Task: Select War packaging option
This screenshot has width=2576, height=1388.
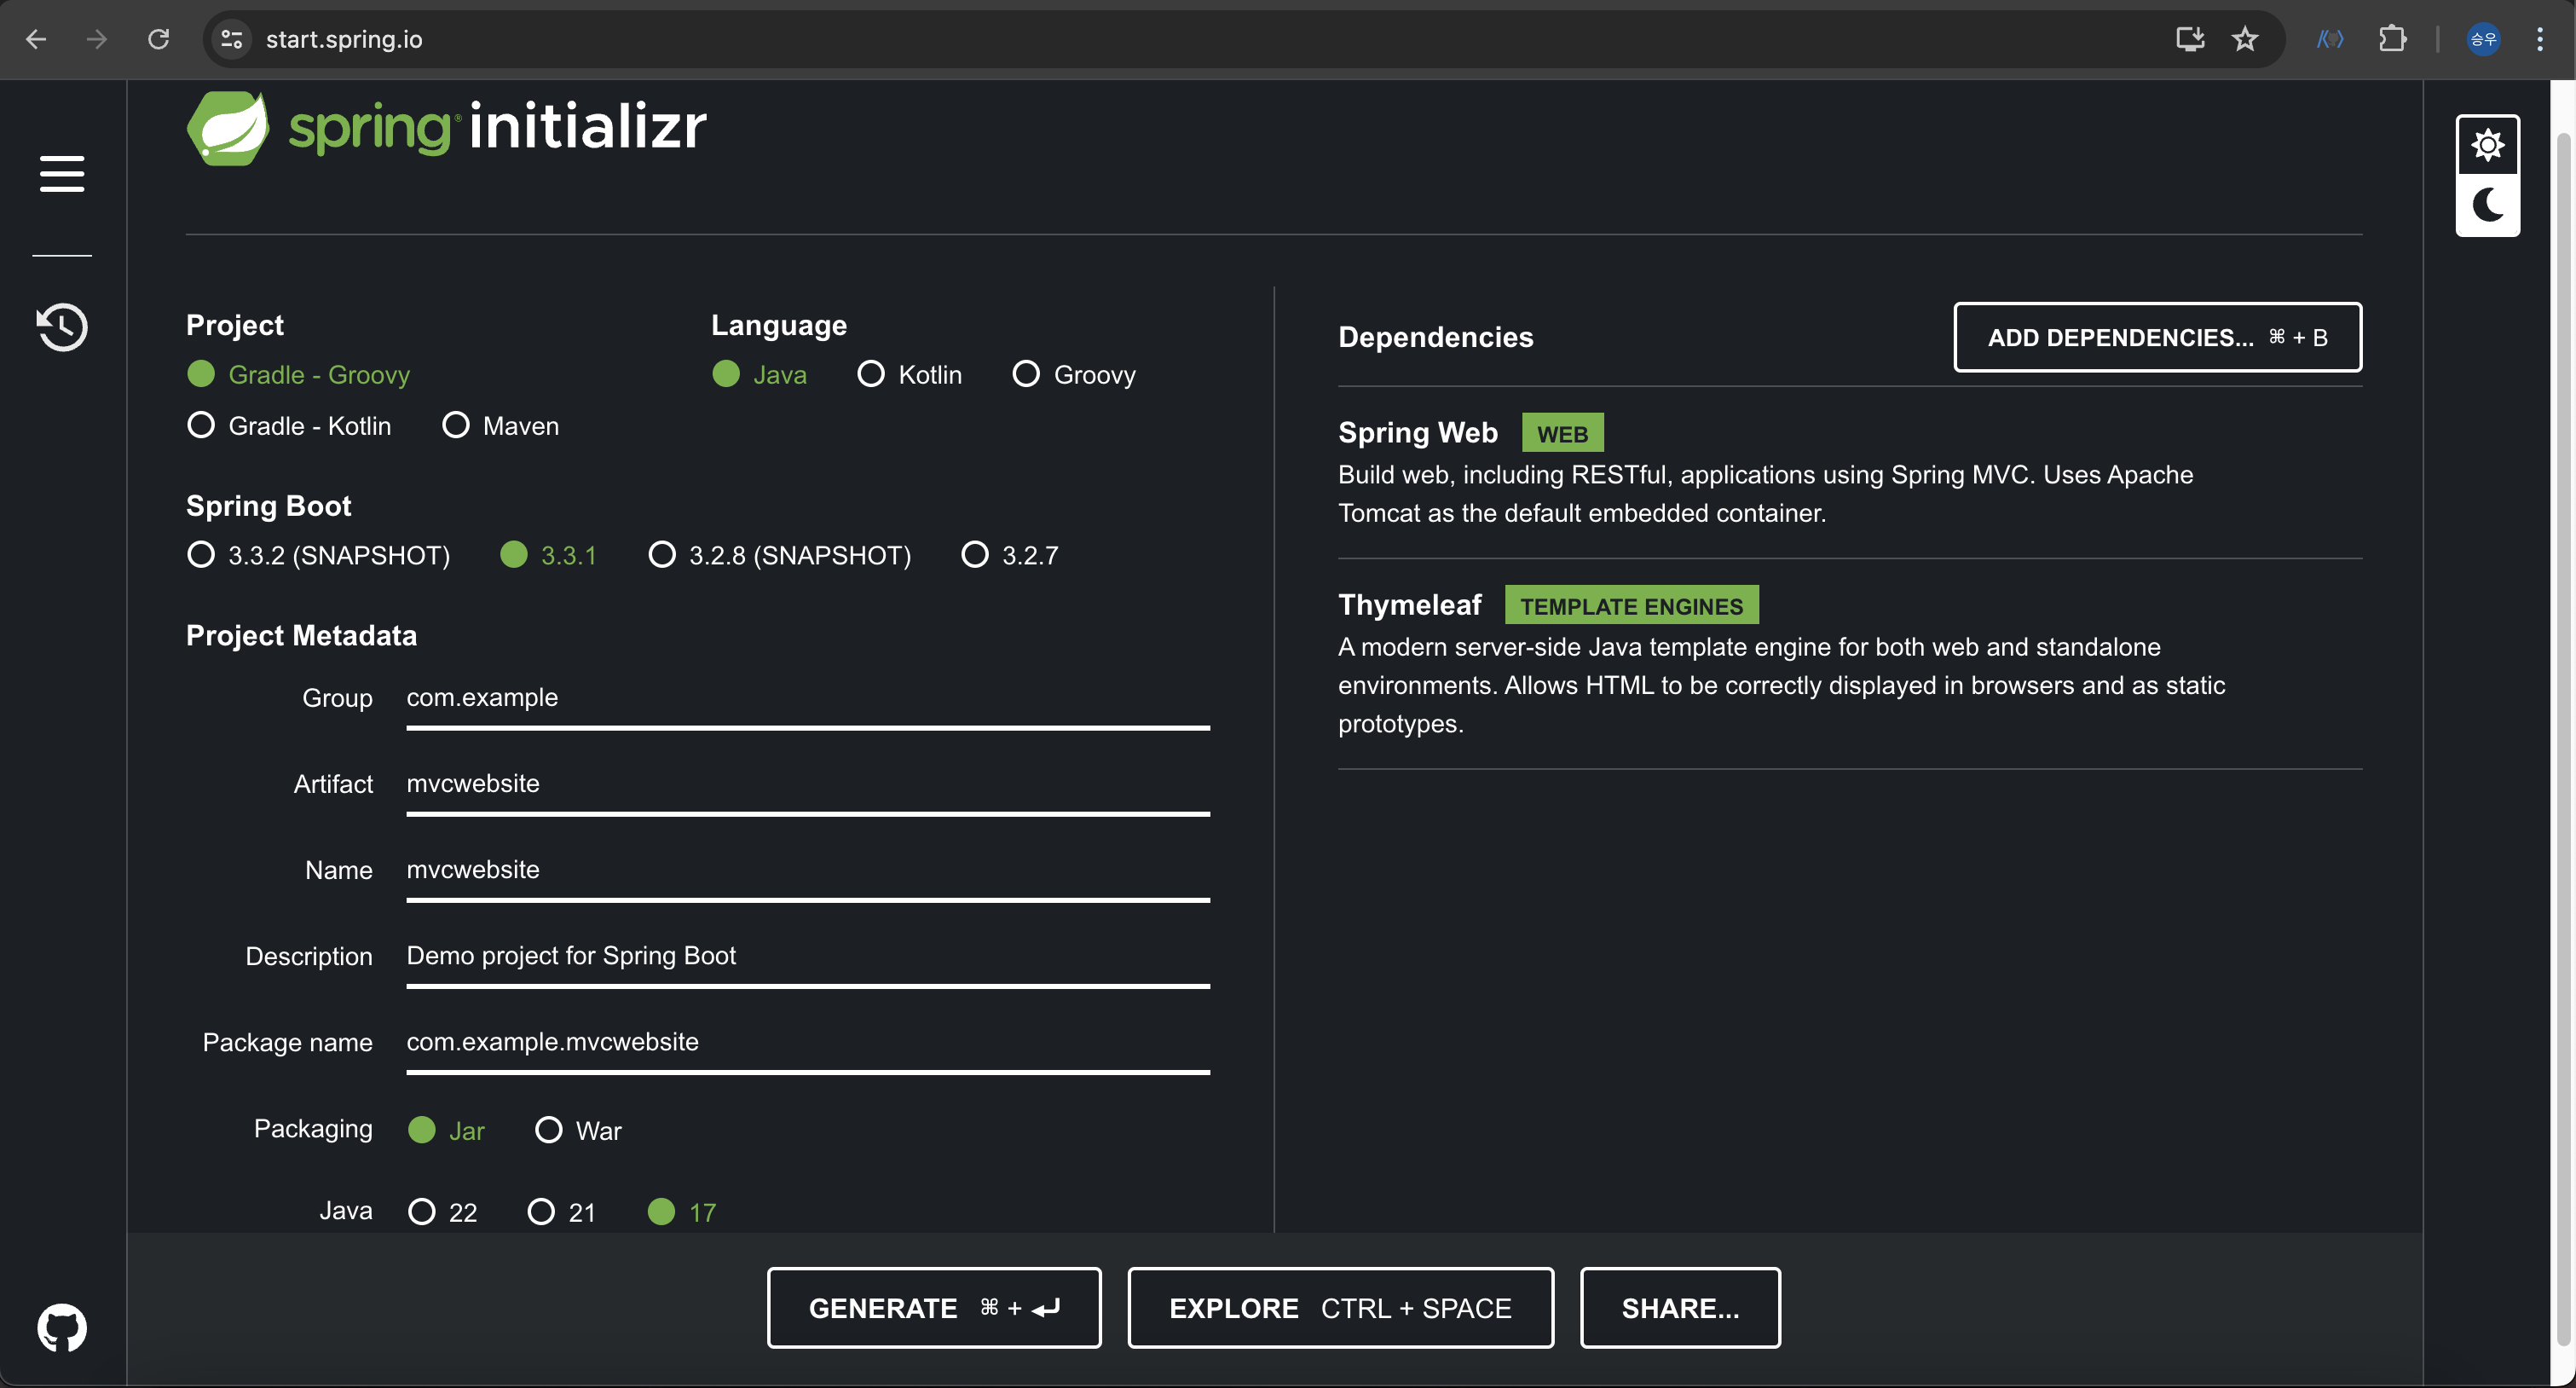Action: 549,1131
